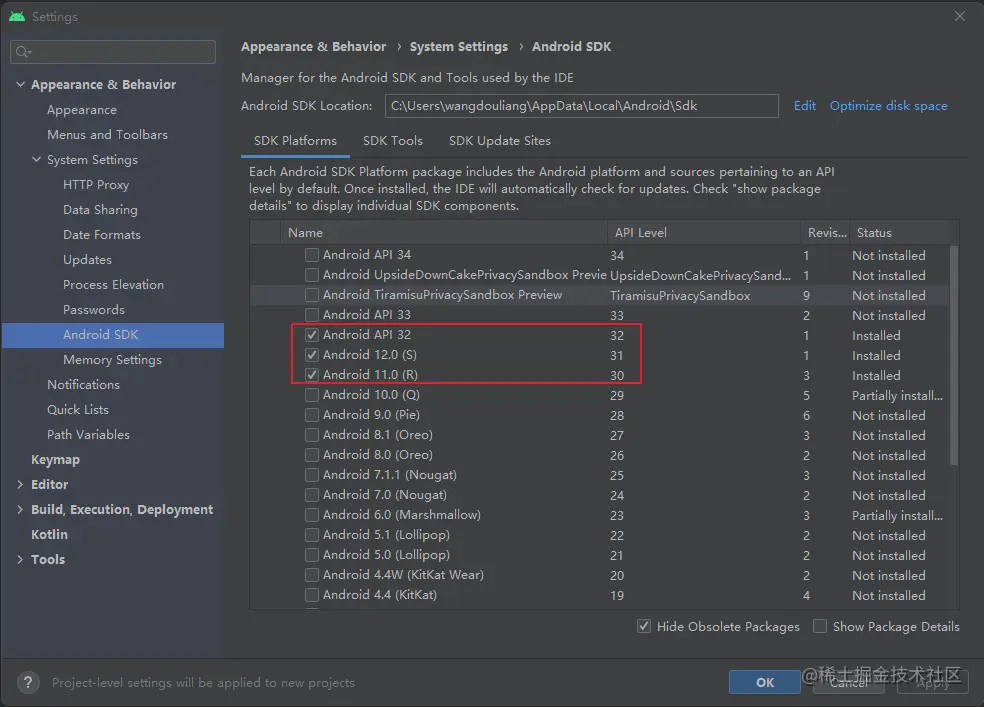Check the Android 7.0 (Nougat) checkbox

pos(311,495)
